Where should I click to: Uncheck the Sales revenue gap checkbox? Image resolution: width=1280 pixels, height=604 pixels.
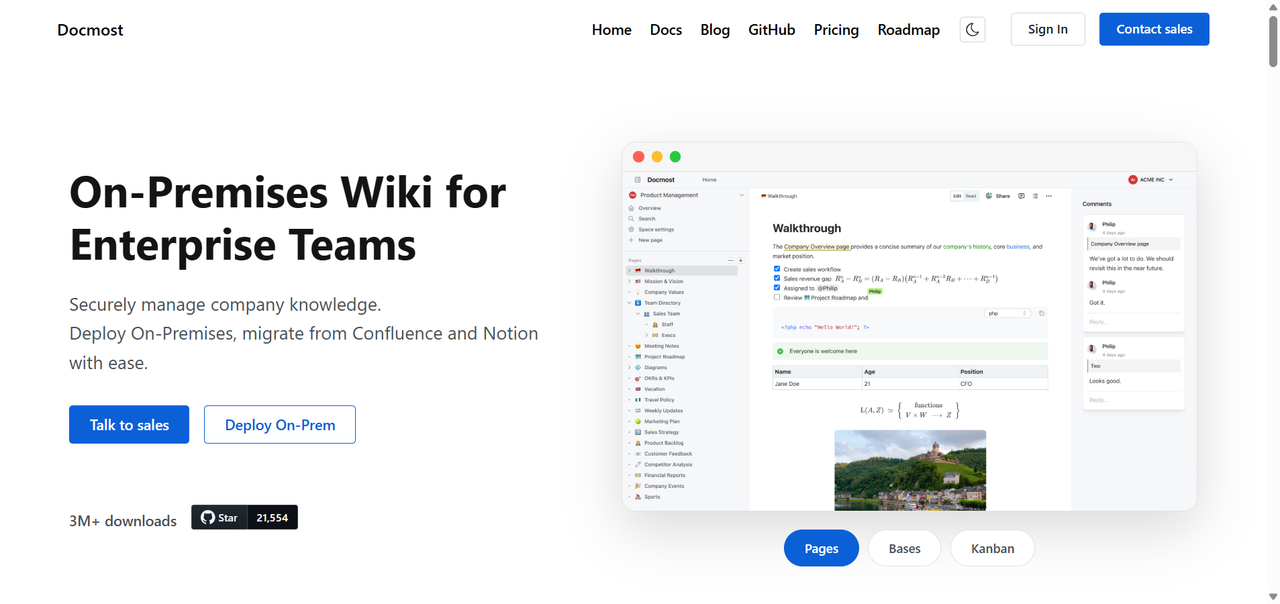[x=777, y=278]
